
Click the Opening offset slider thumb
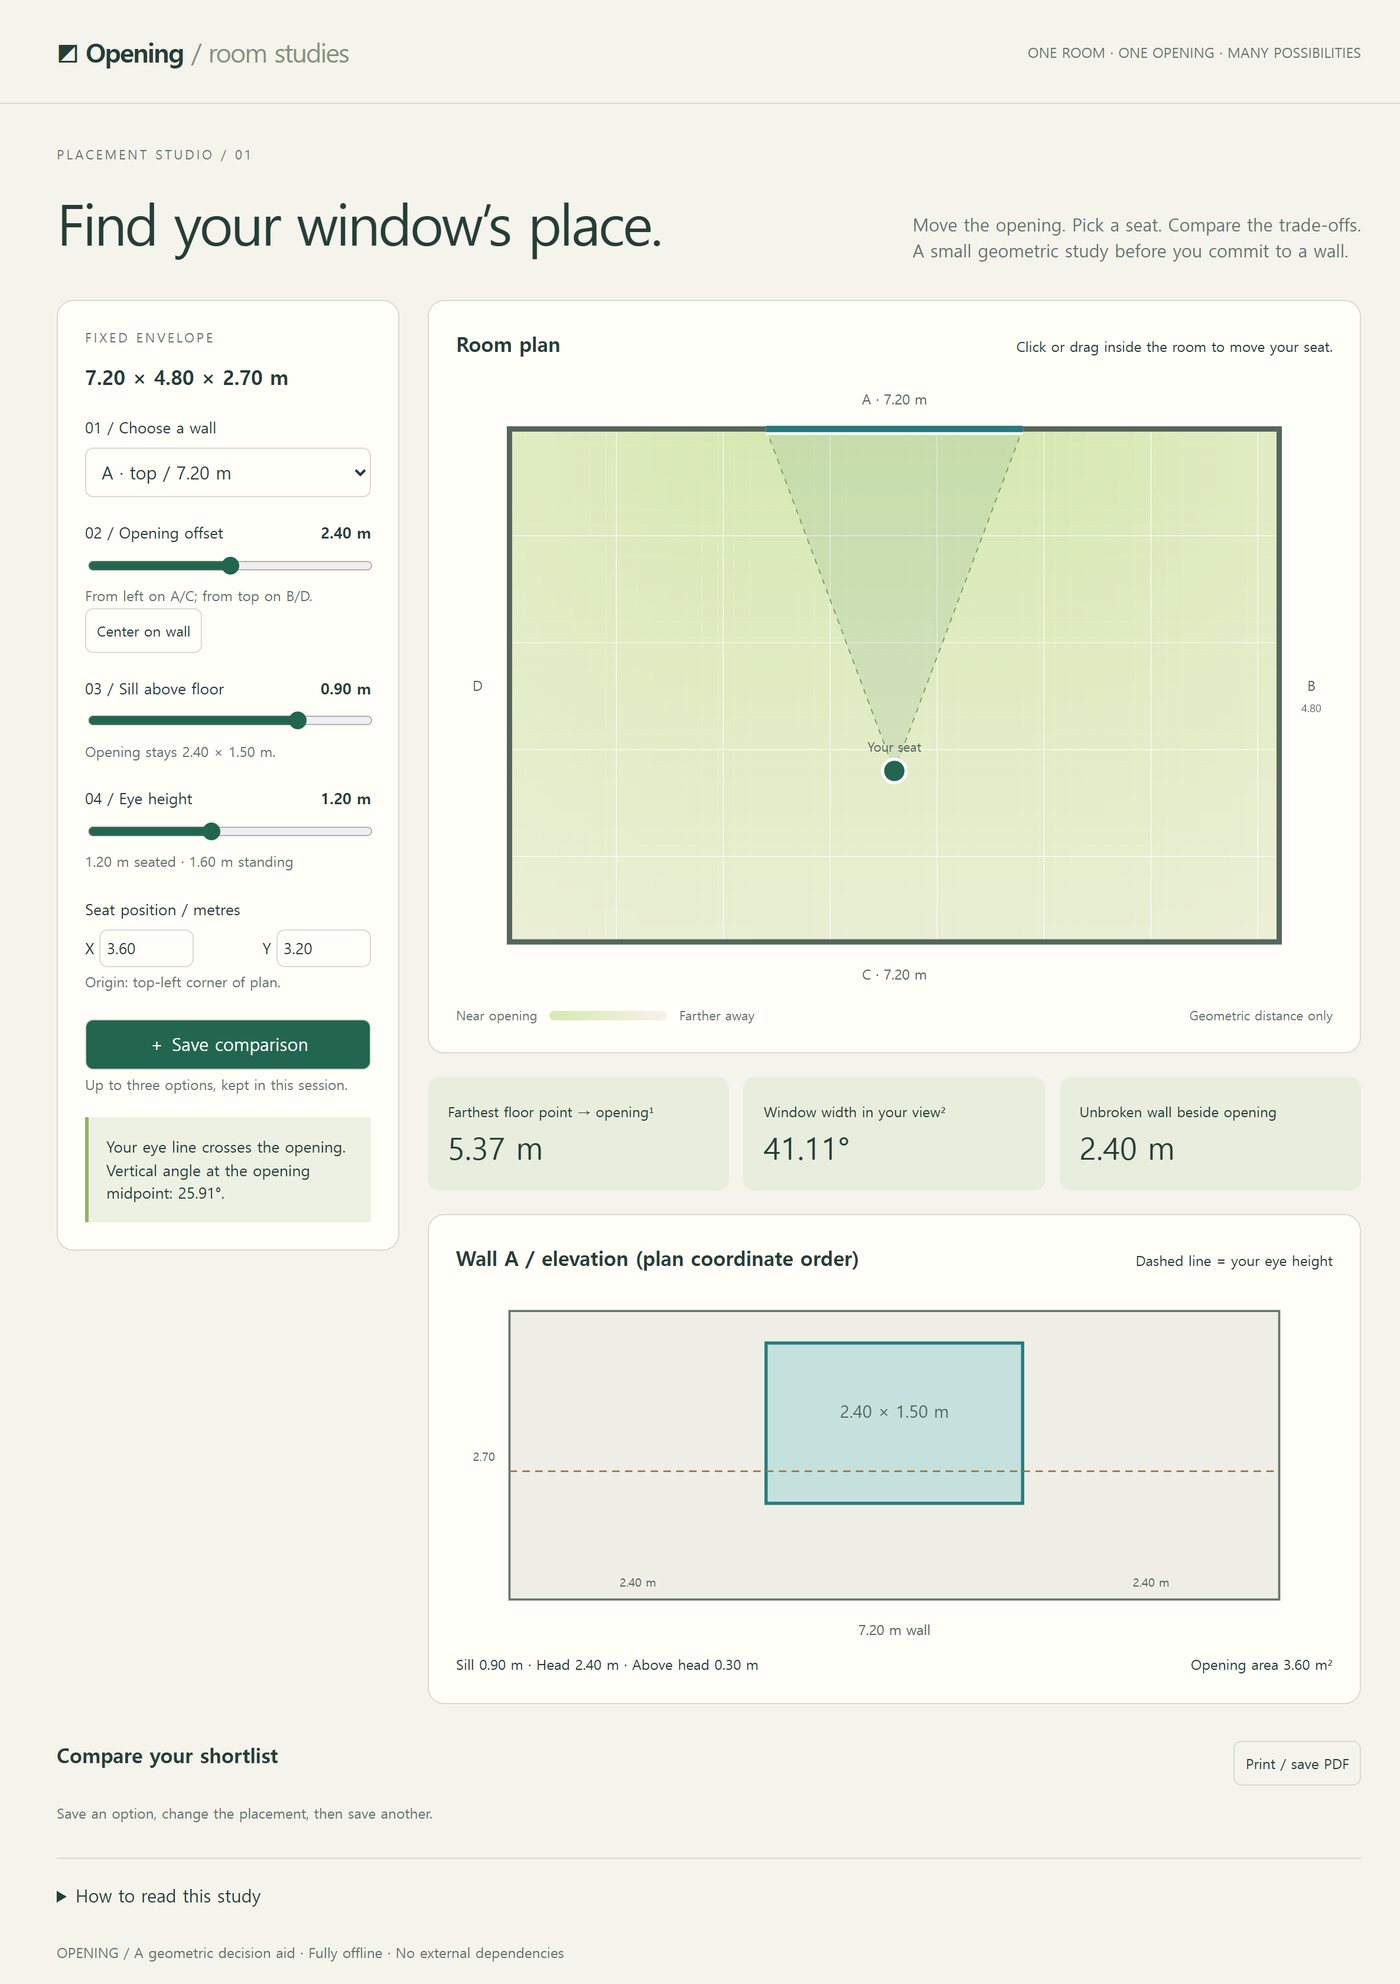point(231,566)
